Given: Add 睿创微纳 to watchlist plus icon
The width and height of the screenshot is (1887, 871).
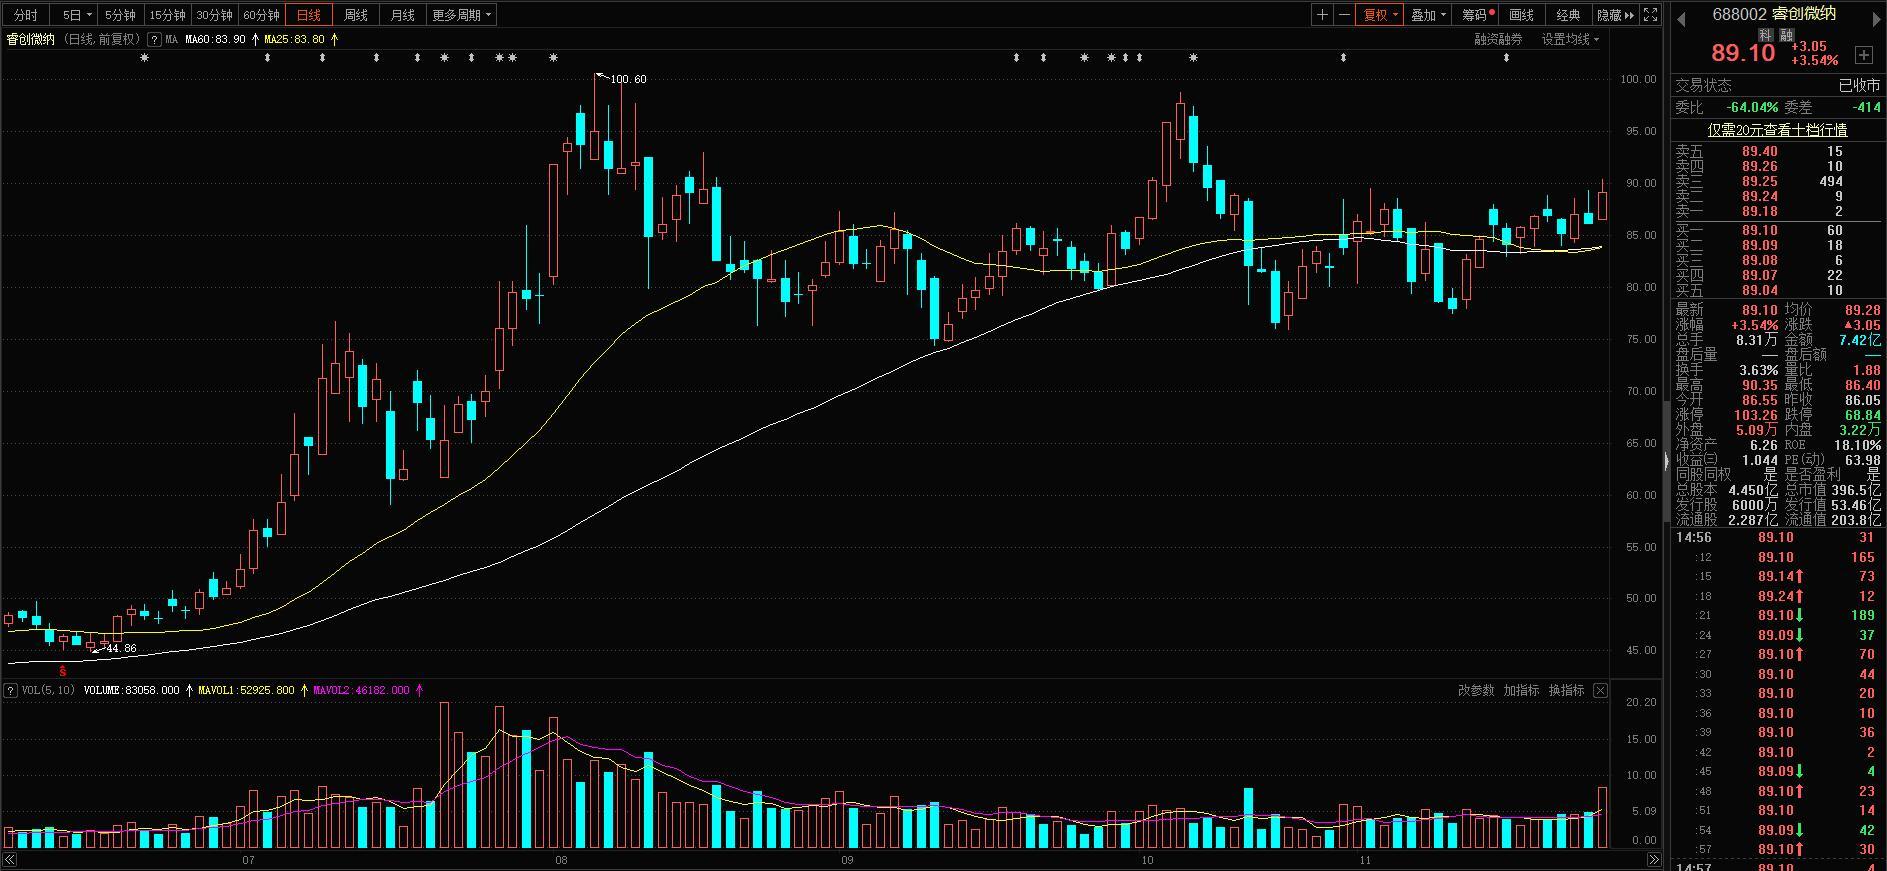Looking at the screenshot, I should (1864, 54).
